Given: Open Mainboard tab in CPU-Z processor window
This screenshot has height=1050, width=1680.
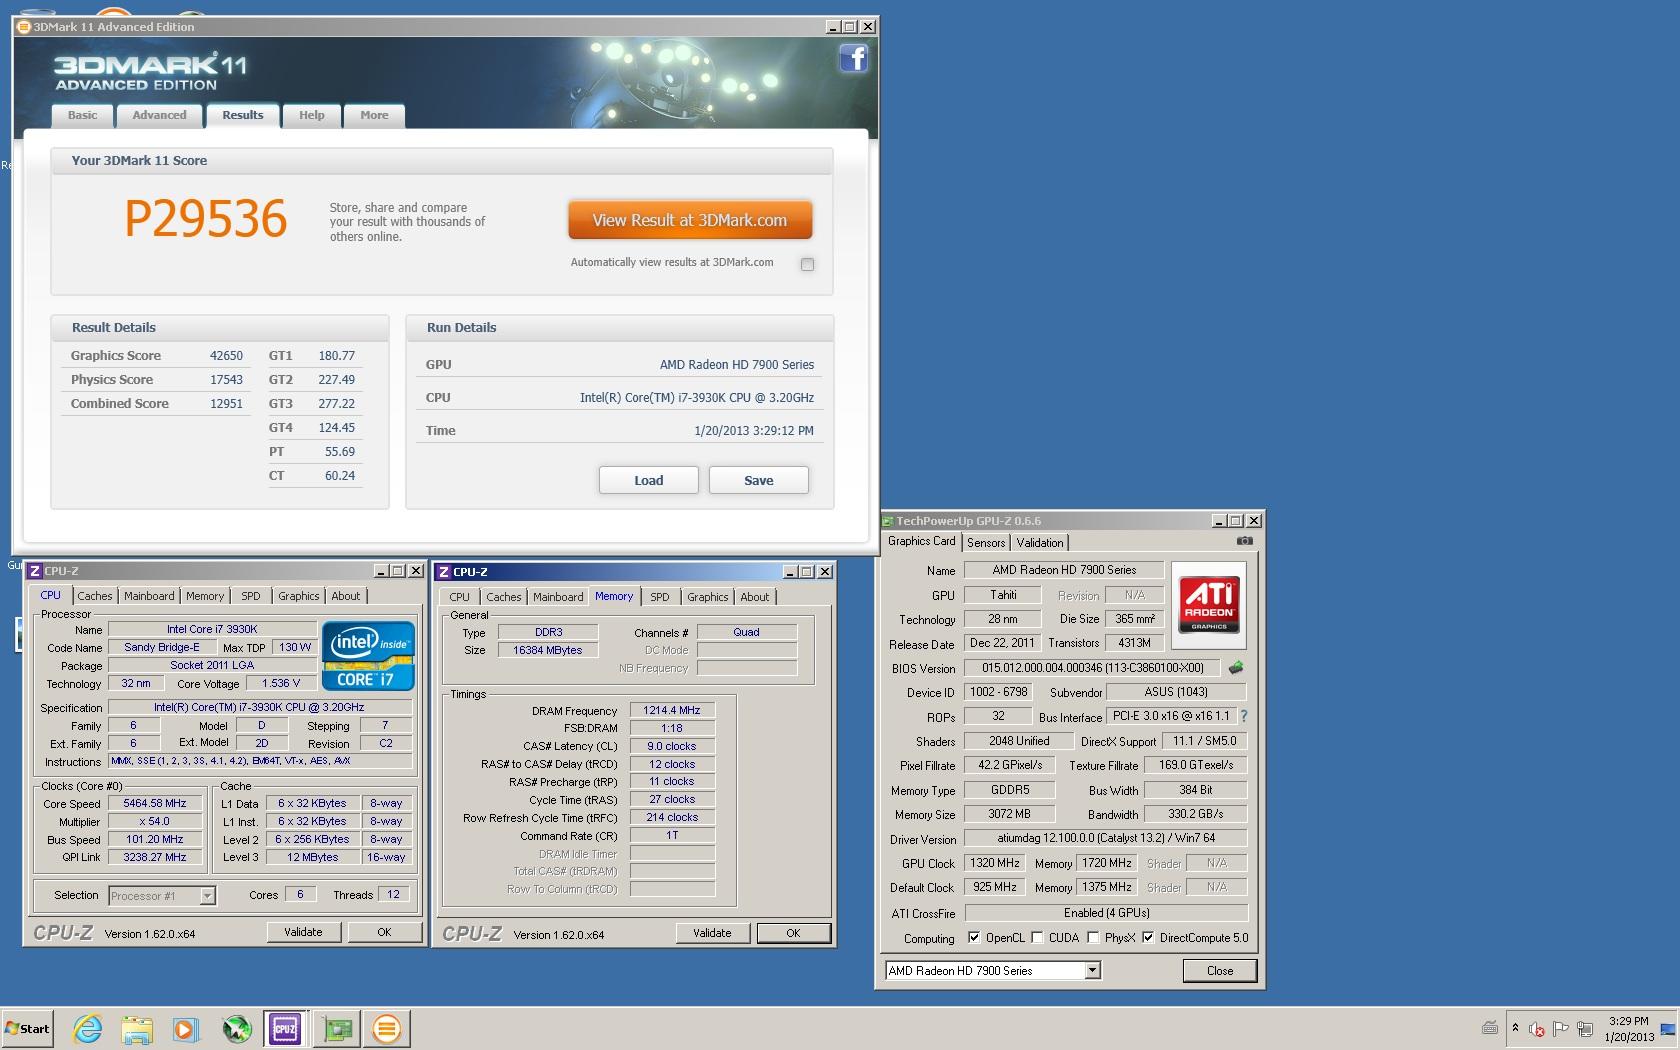Looking at the screenshot, I should (x=149, y=596).
